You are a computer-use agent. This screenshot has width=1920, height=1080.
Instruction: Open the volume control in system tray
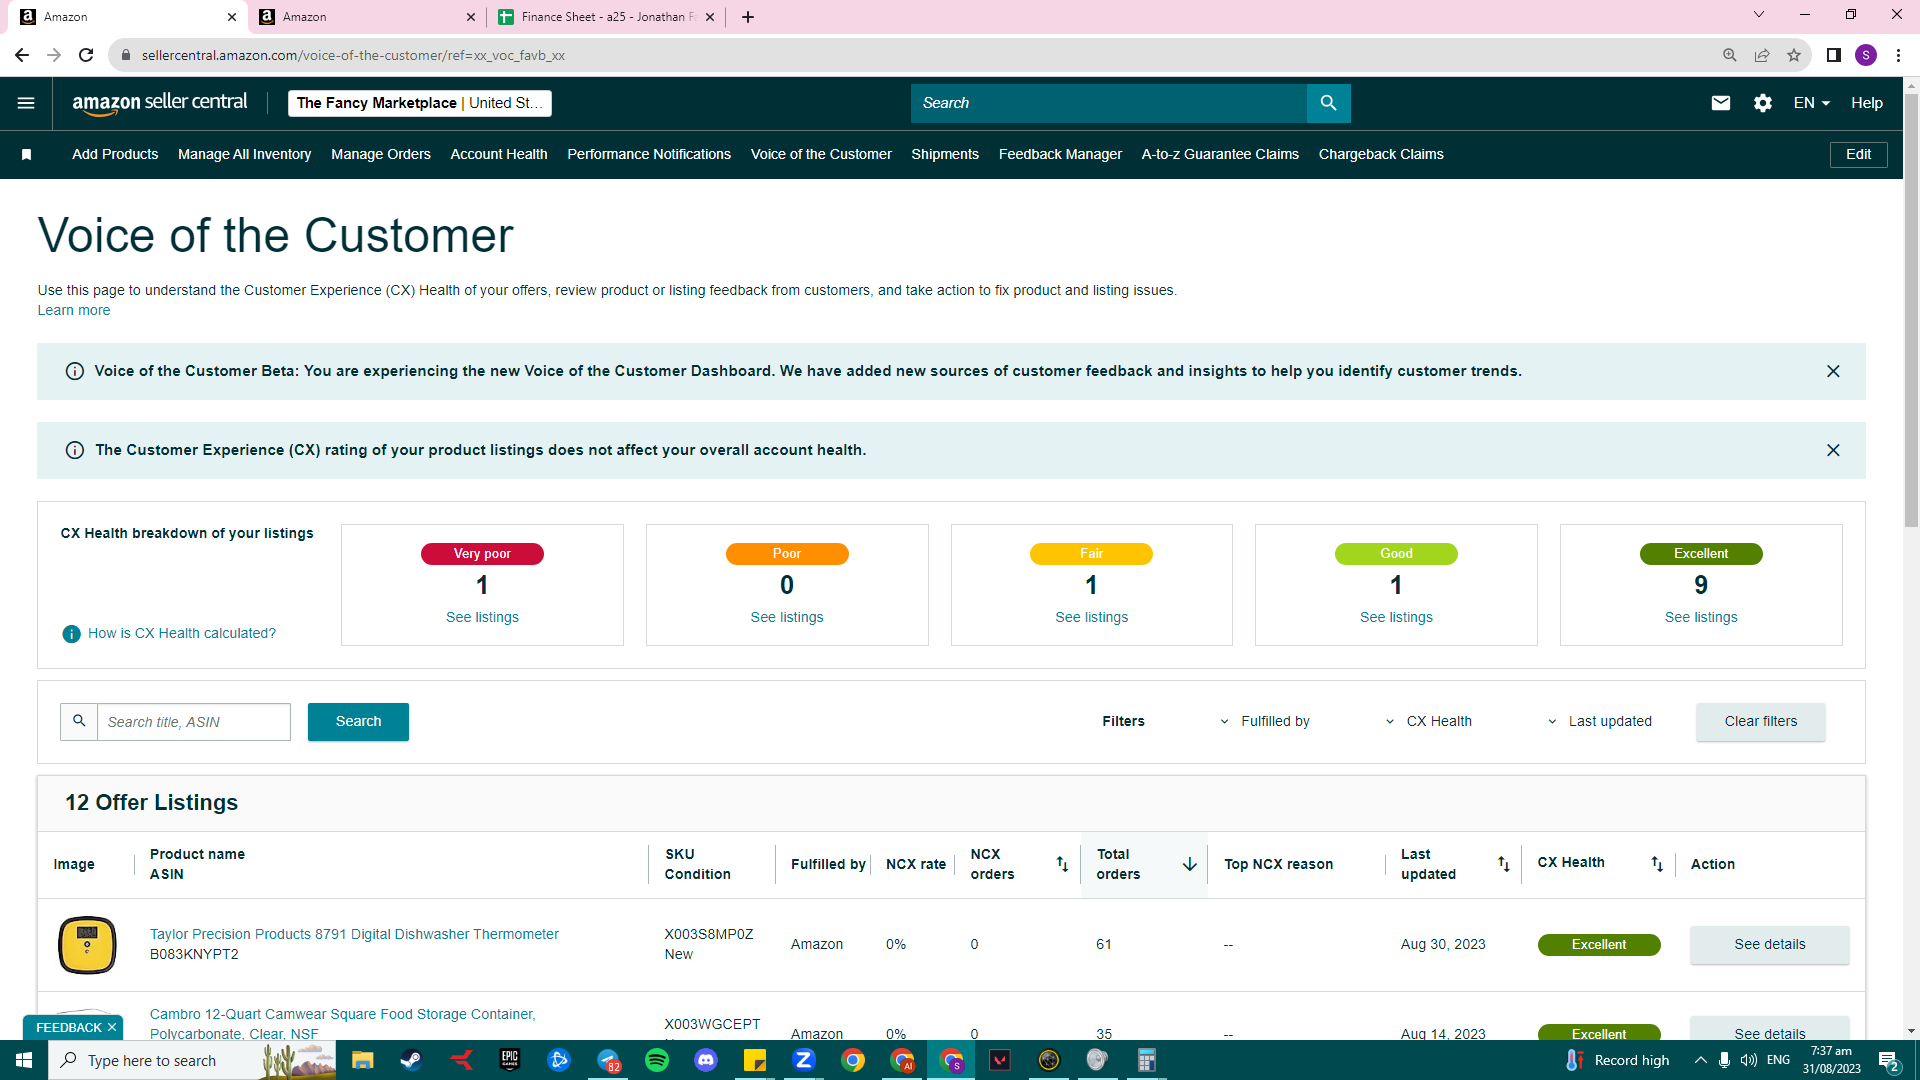(1748, 1060)
